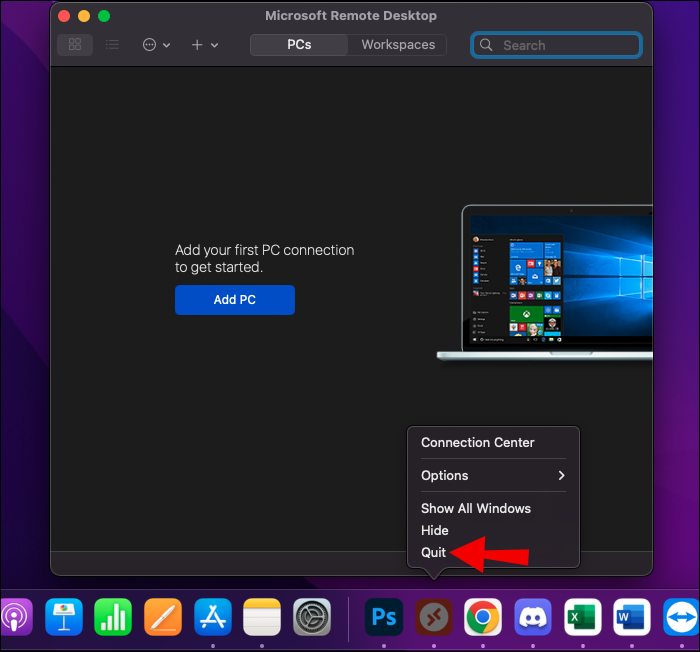Click the search magnifier icon
This screenshot has height=652, width=700.
pyautogui.click(x=486, y=45)
